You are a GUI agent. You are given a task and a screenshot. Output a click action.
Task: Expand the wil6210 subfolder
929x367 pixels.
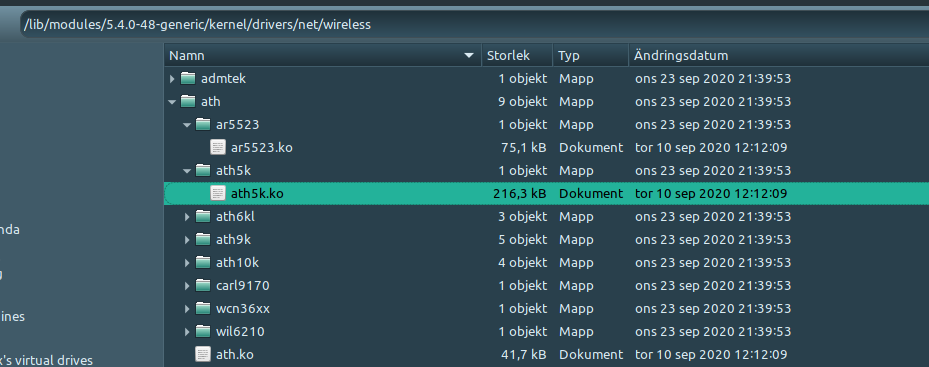[x=187, y=332]
